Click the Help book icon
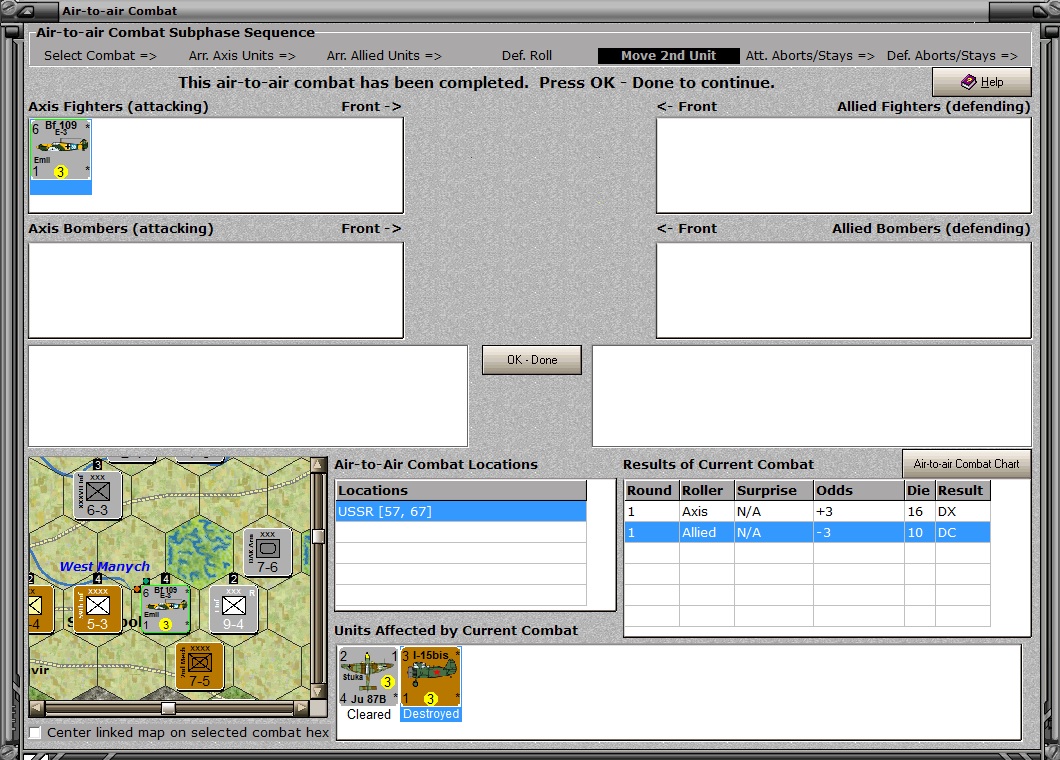The image size is (1060, 760). [968, 82]
